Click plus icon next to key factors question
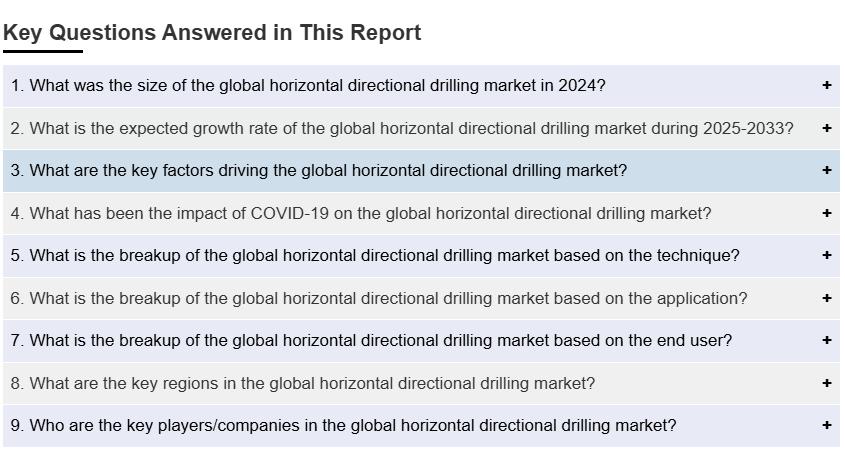 click(827, 170)
